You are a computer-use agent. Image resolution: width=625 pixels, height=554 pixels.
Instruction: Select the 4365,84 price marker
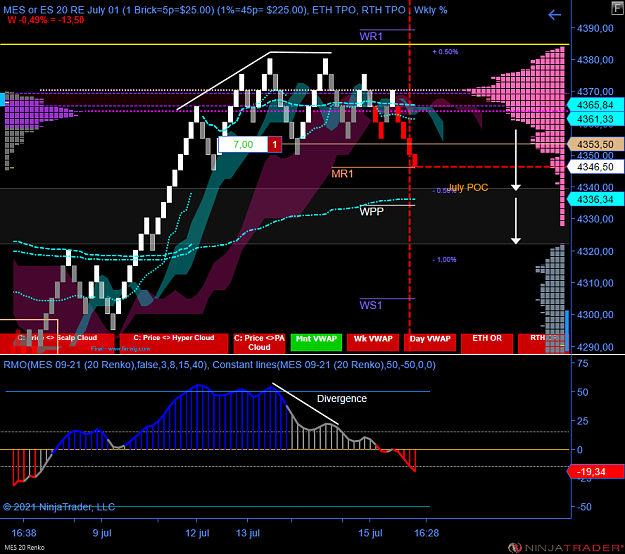pos(595,105)
